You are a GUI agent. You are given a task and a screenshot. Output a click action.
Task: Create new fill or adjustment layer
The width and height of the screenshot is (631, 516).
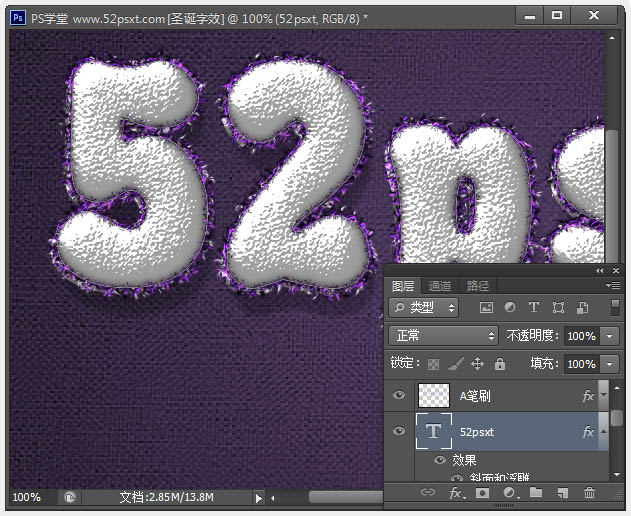tap(510, 493)
